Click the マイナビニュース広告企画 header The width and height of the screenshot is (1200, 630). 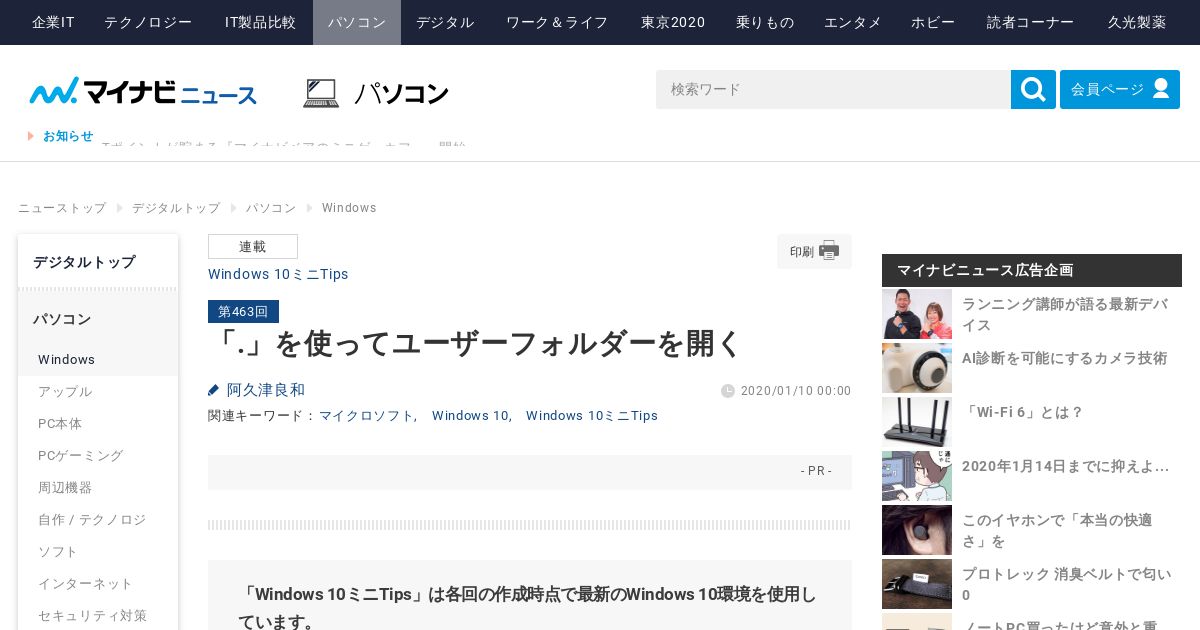1032,270
